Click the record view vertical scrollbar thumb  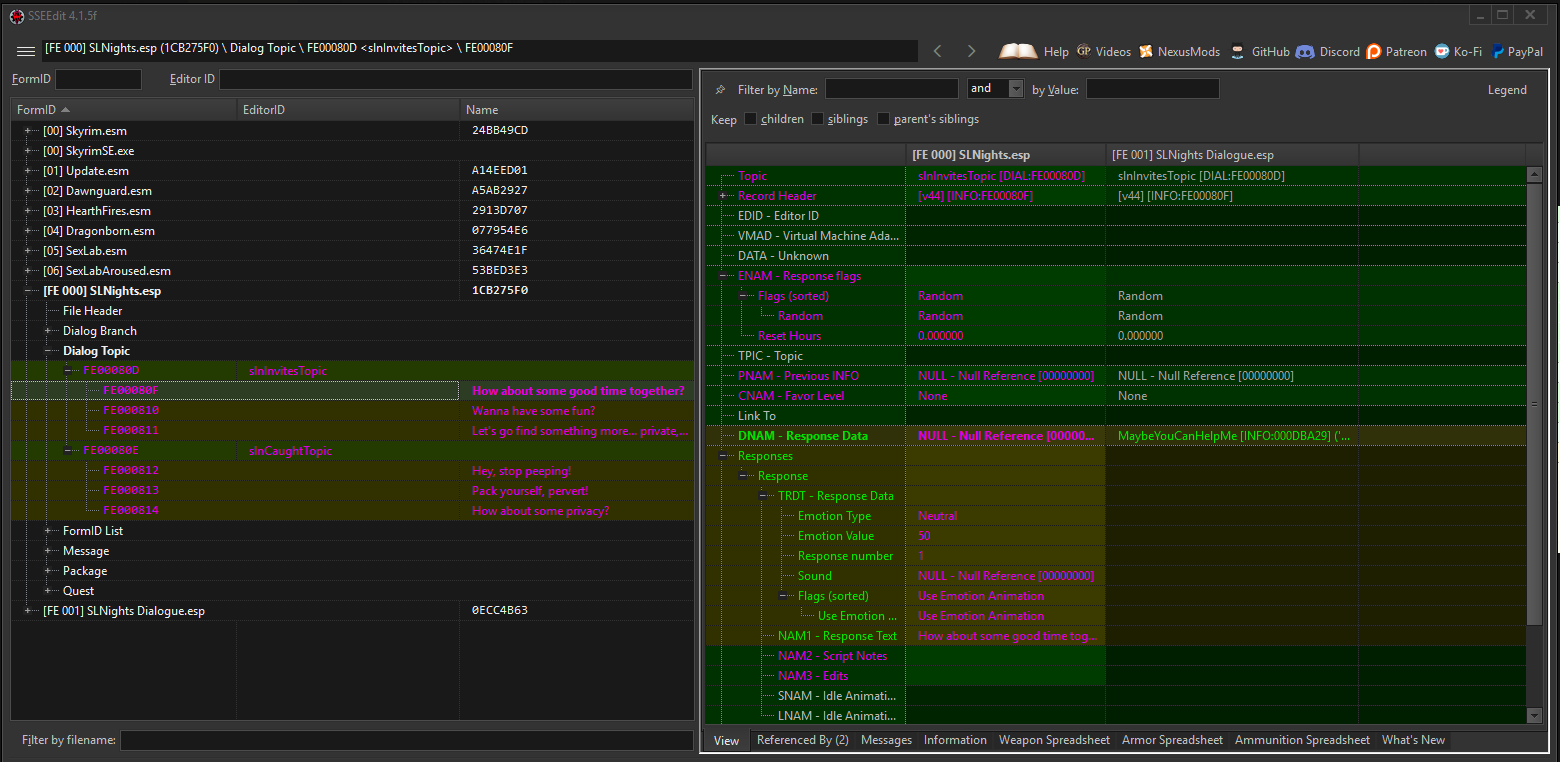1535,405
